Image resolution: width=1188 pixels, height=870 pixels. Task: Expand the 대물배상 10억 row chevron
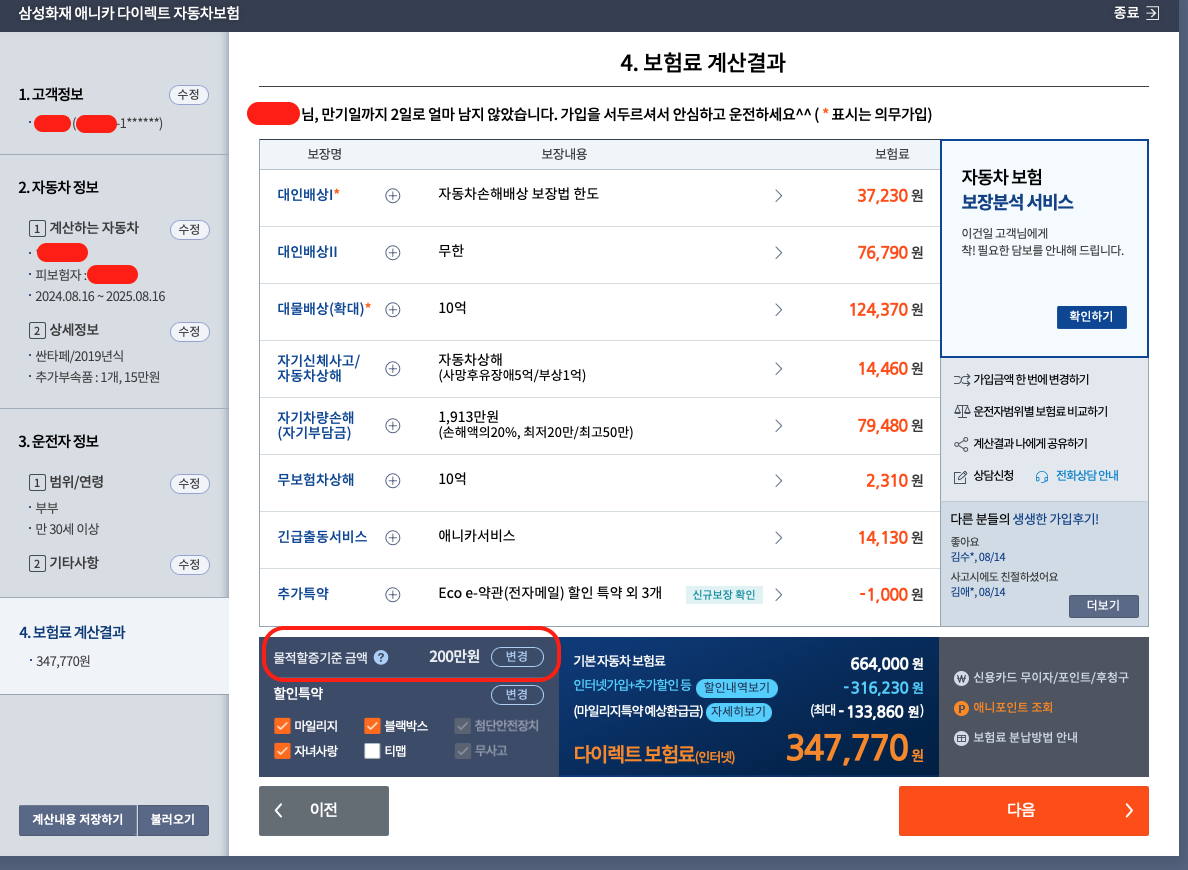click(778, 309)
